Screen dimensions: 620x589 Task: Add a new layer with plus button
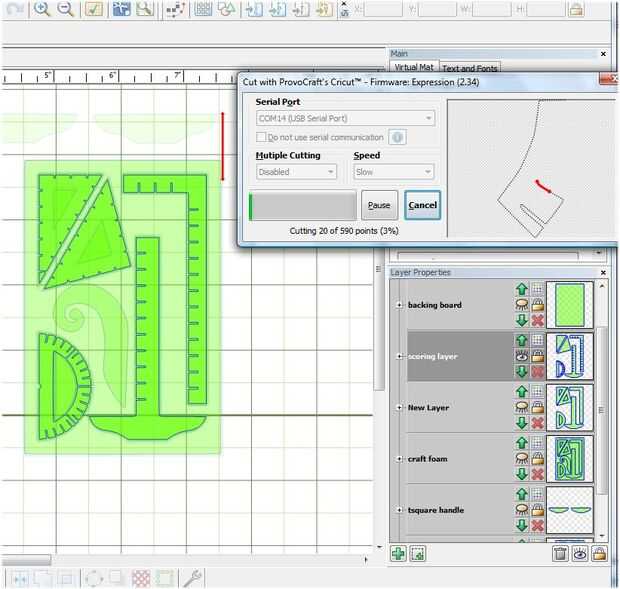[x=398, y=553]
